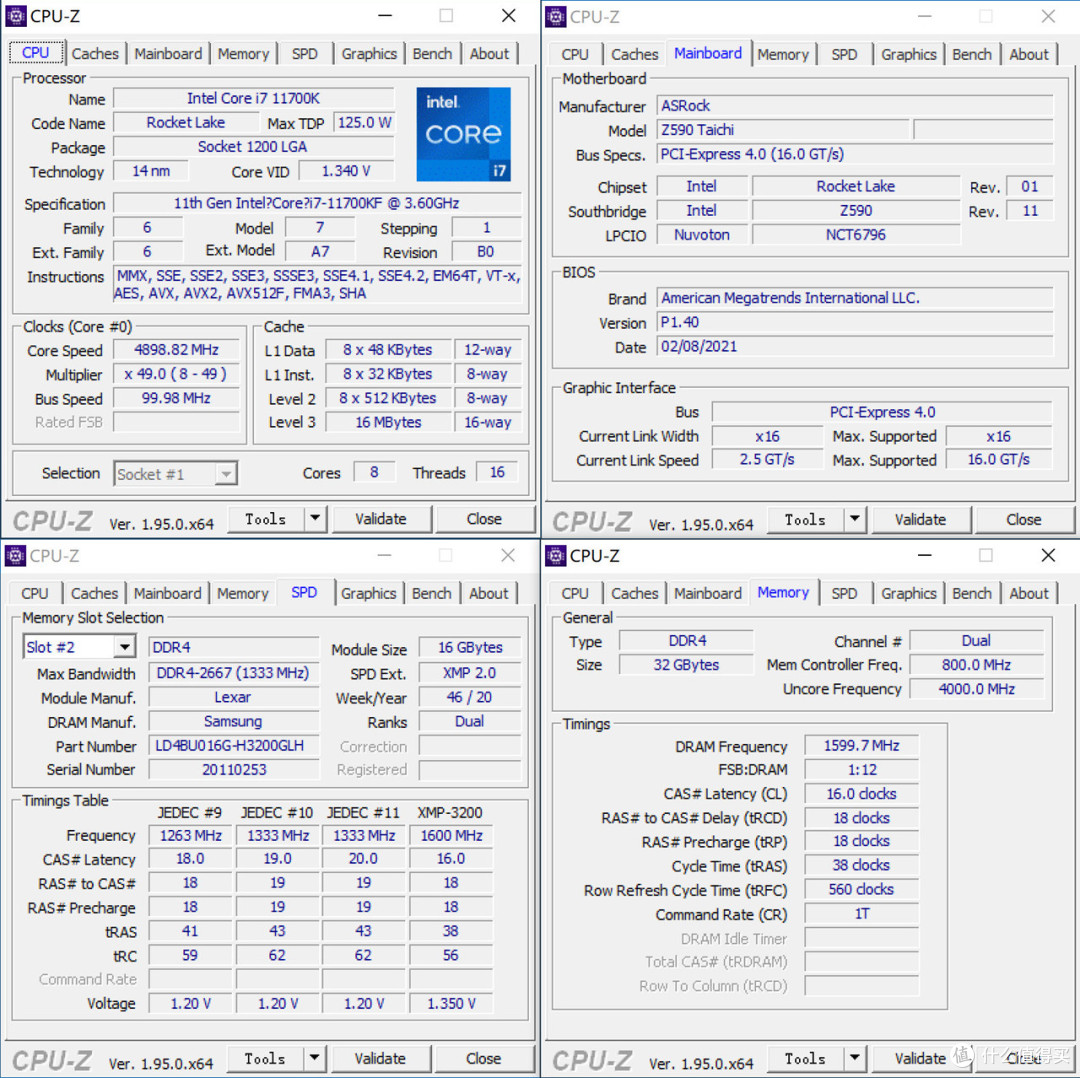The image size is (1080, 1078).
Task: Click Validate in the Mainboard window
Action: click(920, 519)
